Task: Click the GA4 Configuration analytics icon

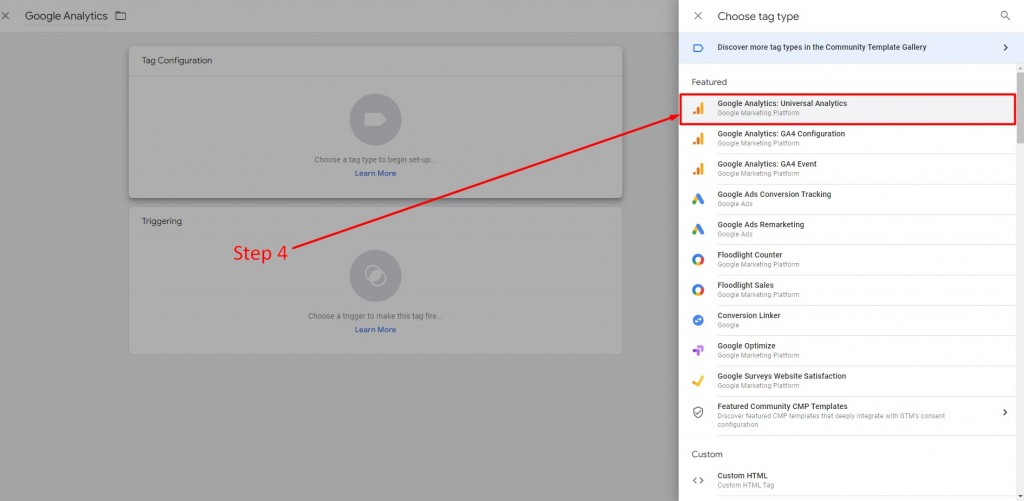Action: [697, 138]
